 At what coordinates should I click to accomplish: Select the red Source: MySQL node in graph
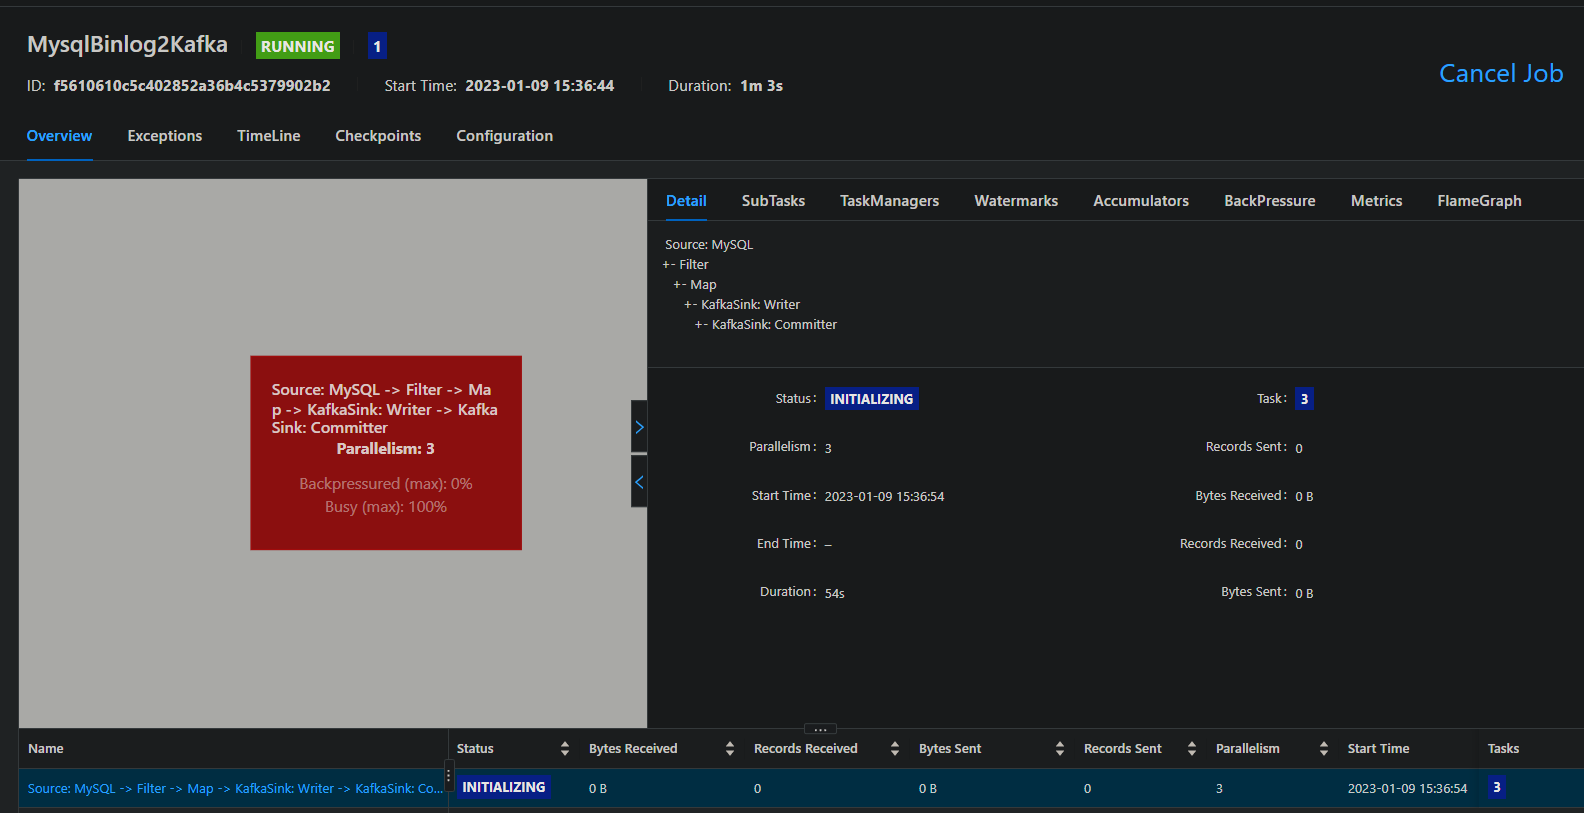[x=386, y=453]
